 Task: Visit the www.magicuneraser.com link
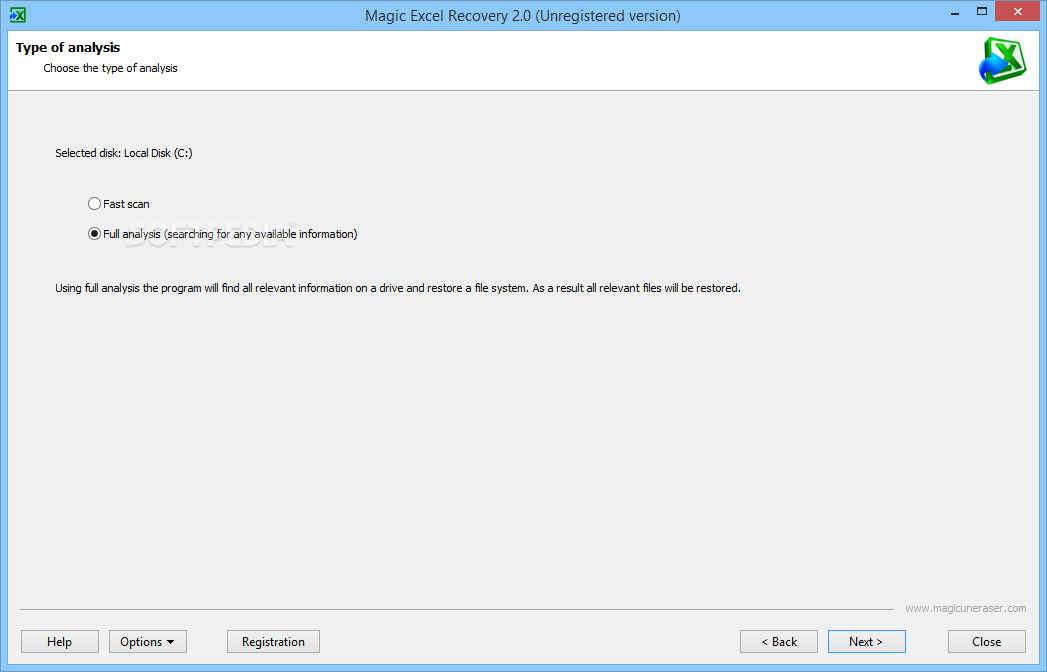pos(966,608)
